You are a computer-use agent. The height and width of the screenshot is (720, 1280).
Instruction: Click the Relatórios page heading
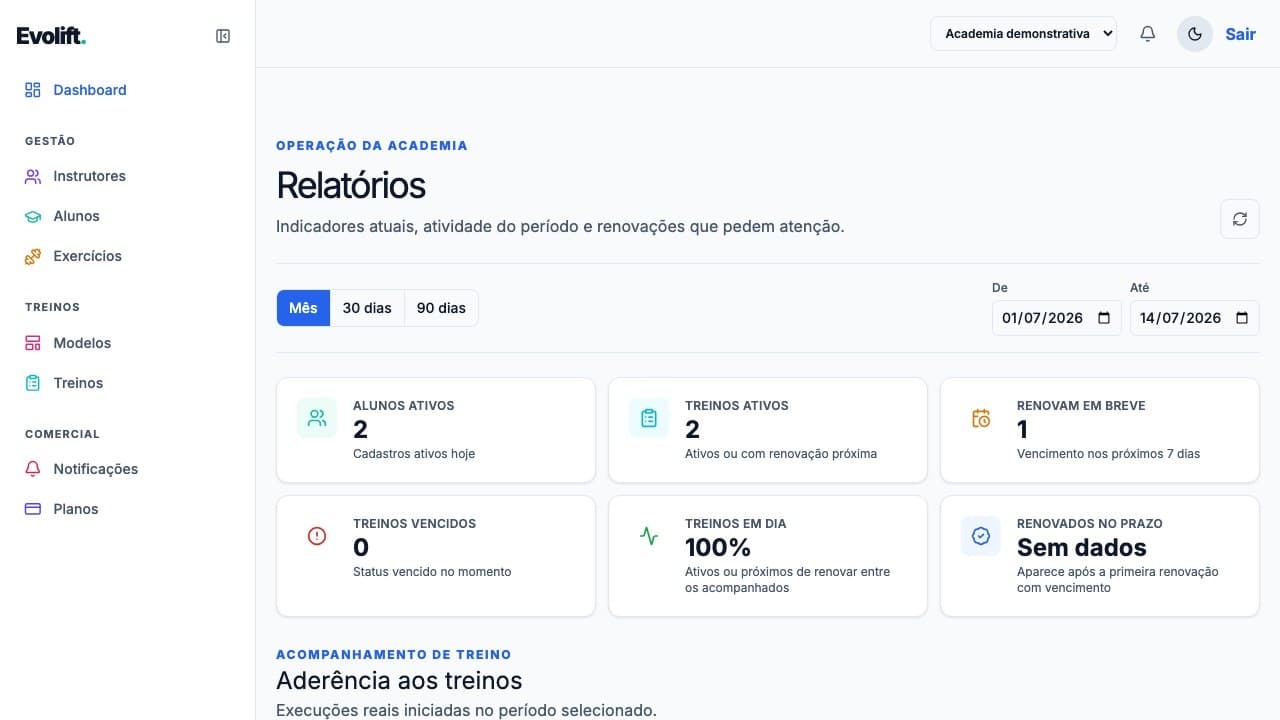pos(351,186)
